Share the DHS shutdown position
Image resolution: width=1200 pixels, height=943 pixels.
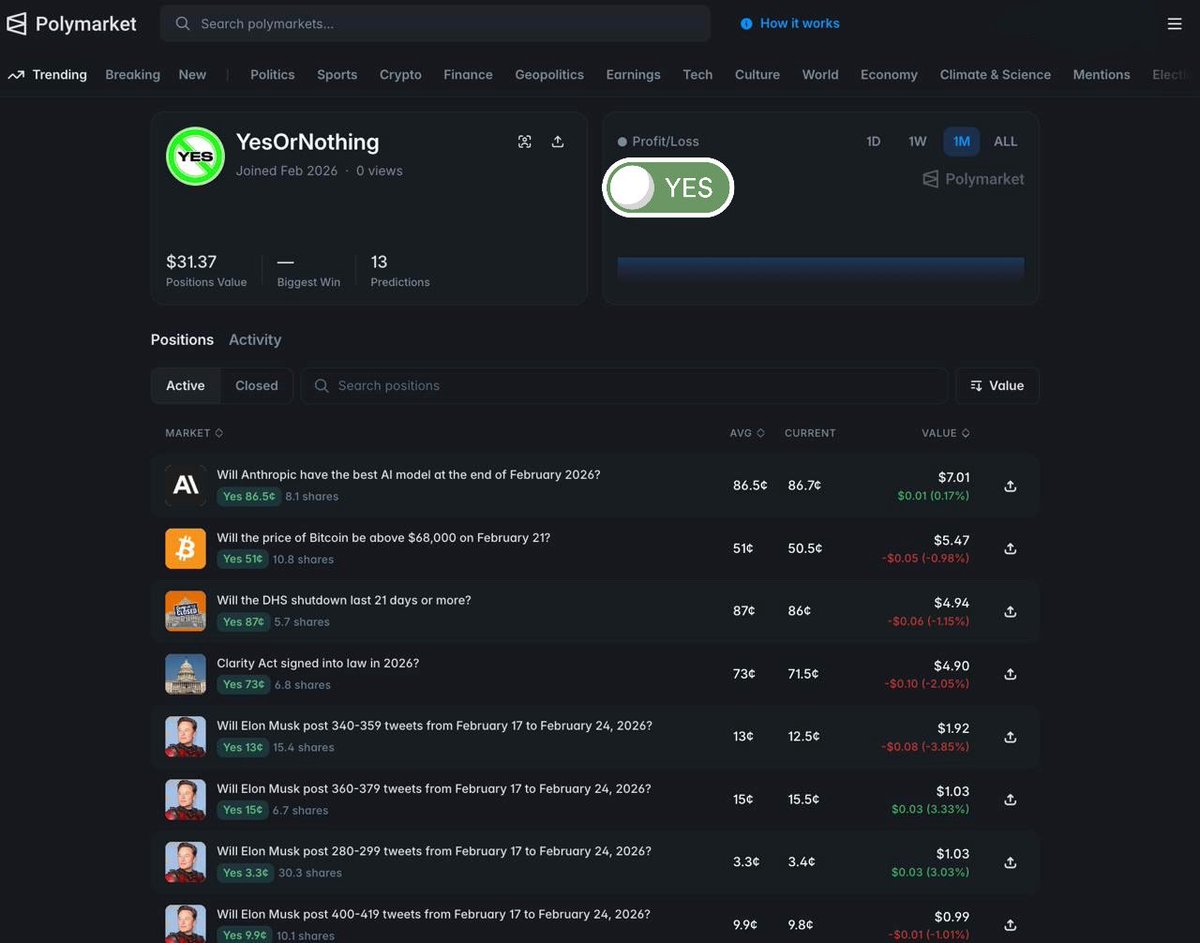pyautogui.click(x=1010, y=612)
